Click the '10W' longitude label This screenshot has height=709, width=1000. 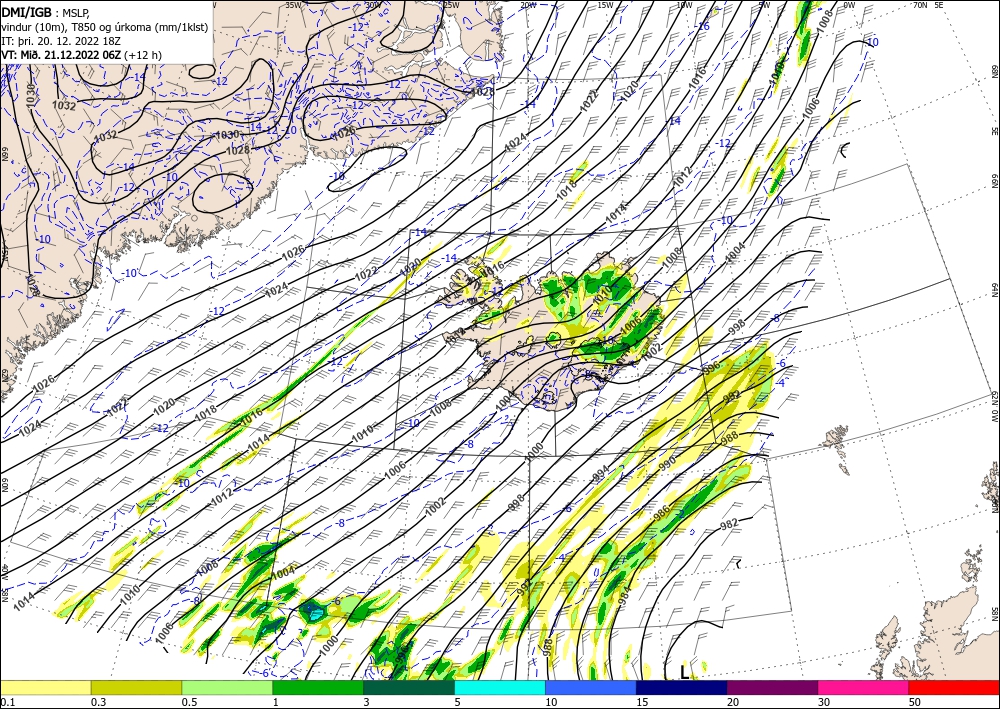(x=684, y=5)
